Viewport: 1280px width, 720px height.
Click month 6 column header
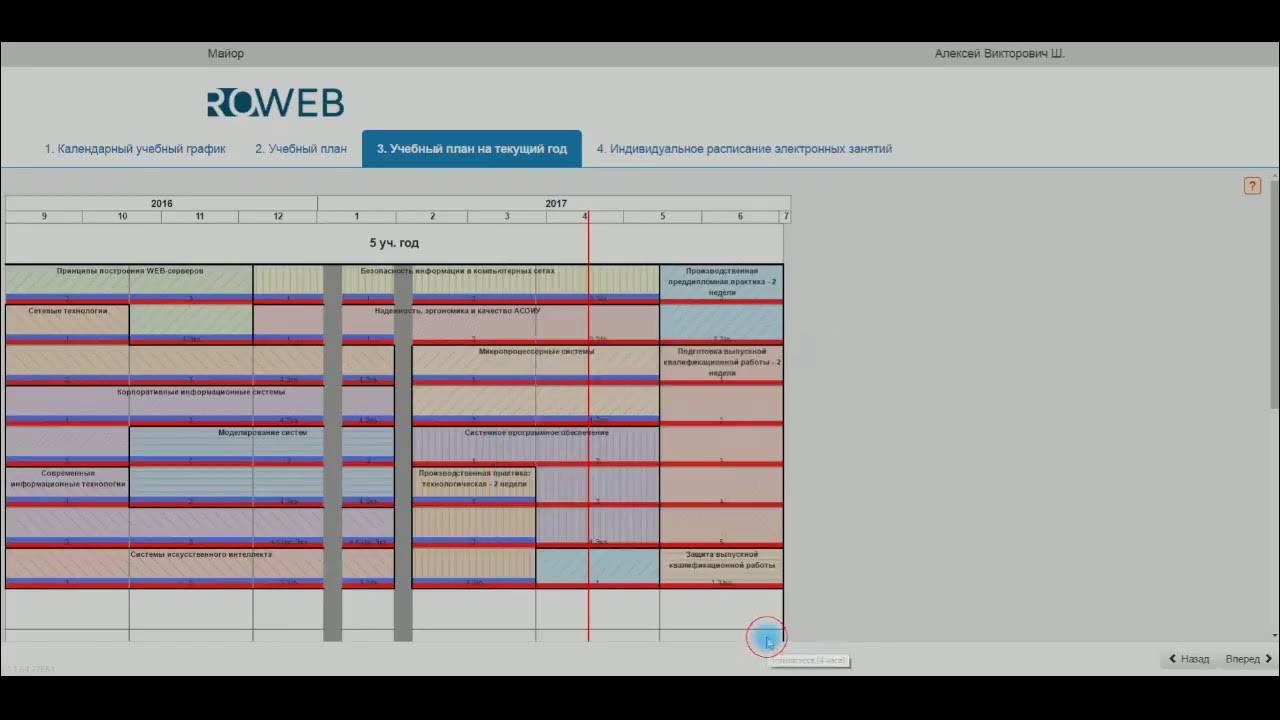pyautogui.click(x=740, y=217)
